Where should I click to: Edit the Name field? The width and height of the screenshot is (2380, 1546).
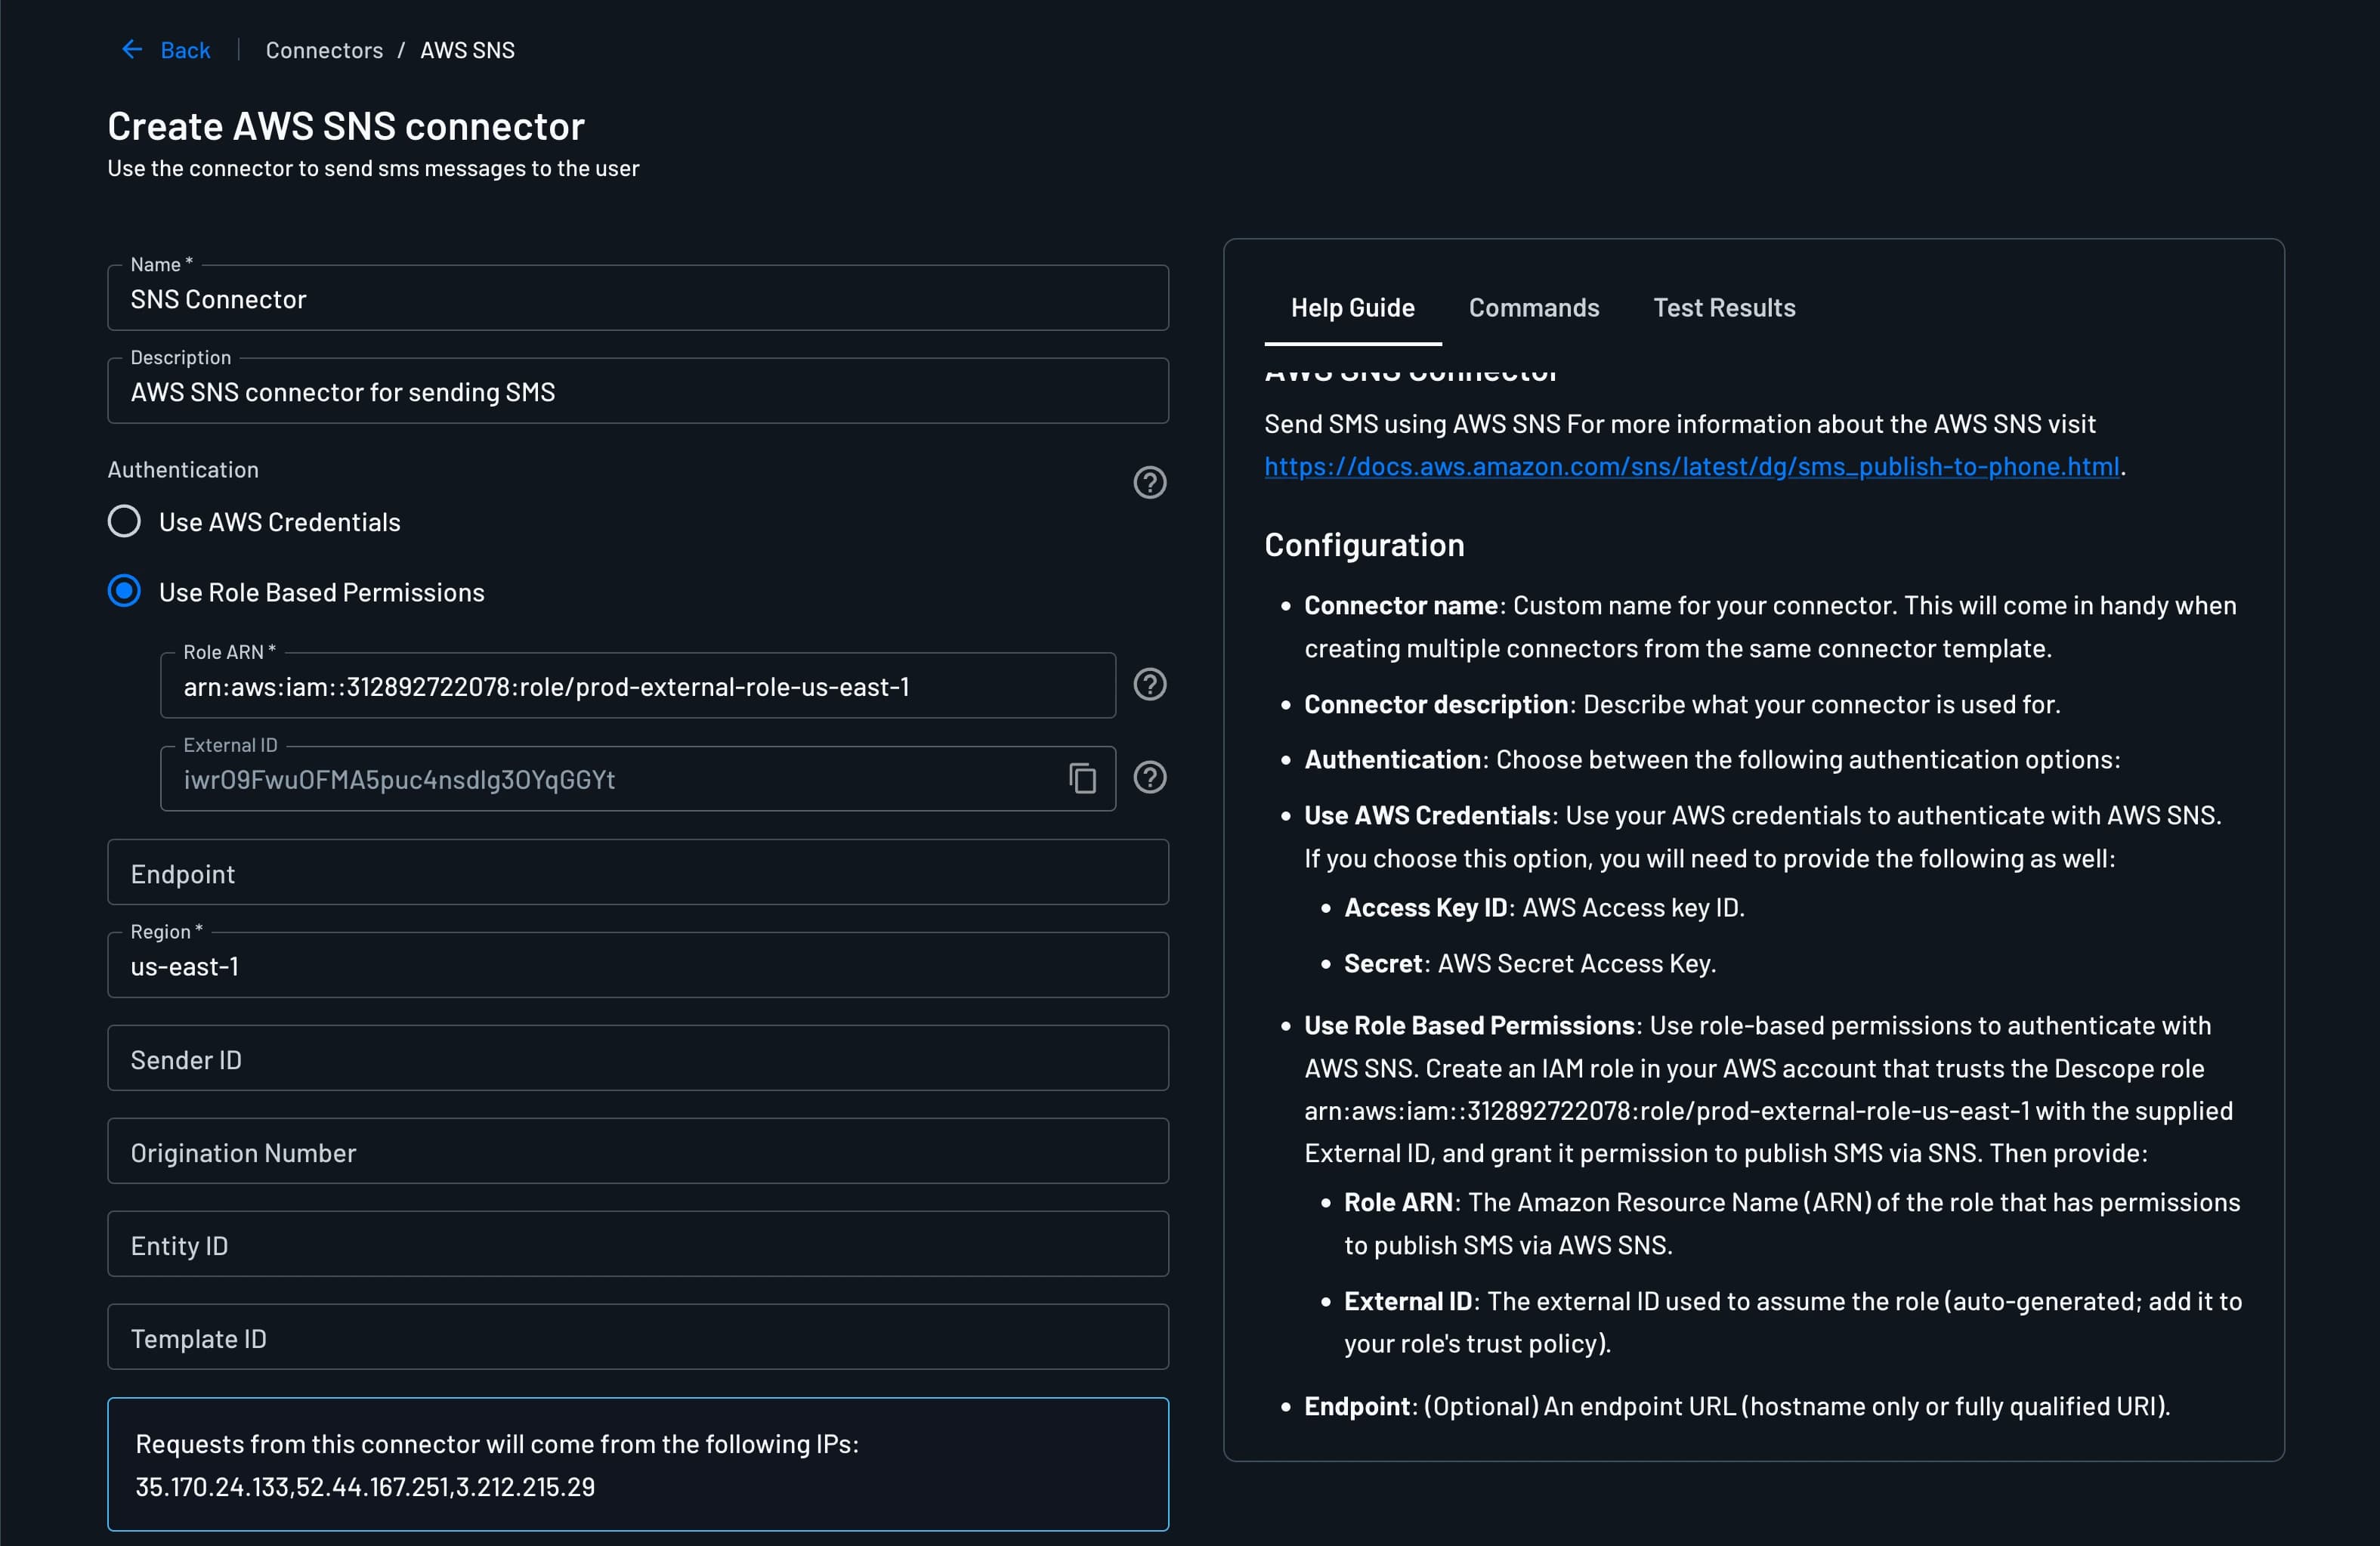(638, 298)
